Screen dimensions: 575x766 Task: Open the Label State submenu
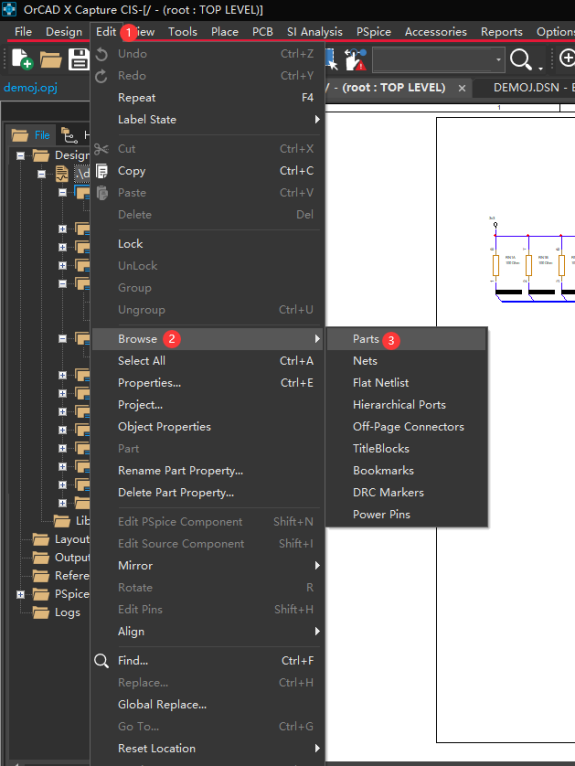pos(208,120)
